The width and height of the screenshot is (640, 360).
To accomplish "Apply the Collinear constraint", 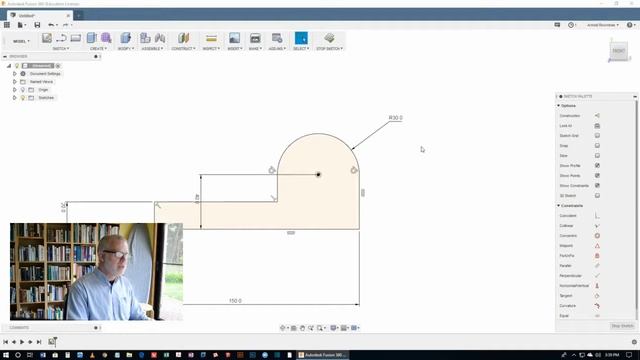I will coord(597,226).
